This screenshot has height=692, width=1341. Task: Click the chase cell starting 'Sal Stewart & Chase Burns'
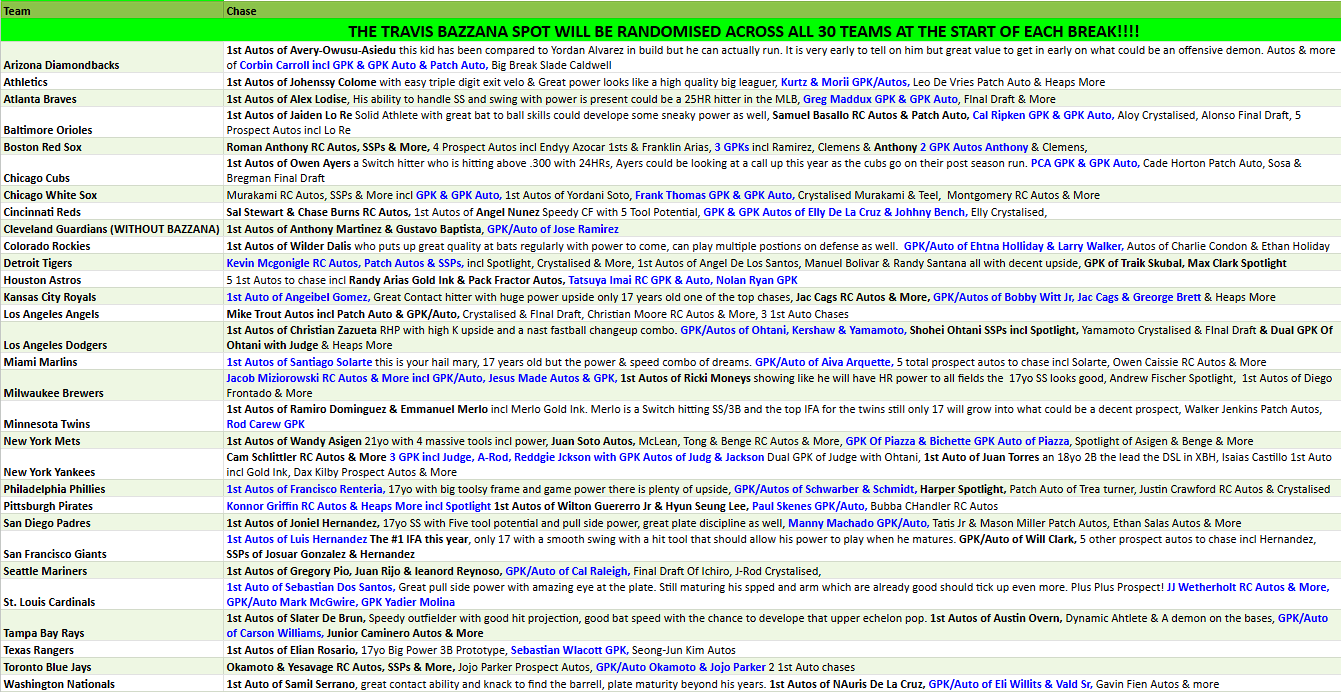pos(782,212)
